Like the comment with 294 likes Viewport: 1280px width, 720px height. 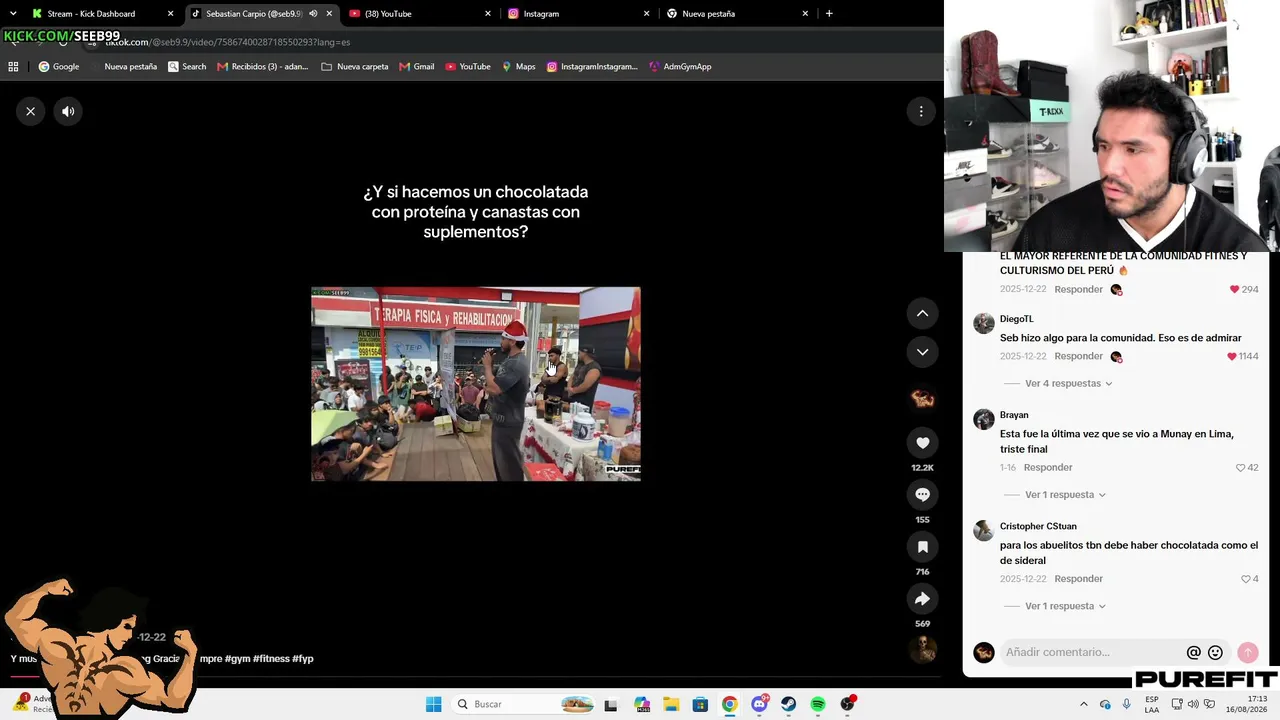coord(1234,289)
